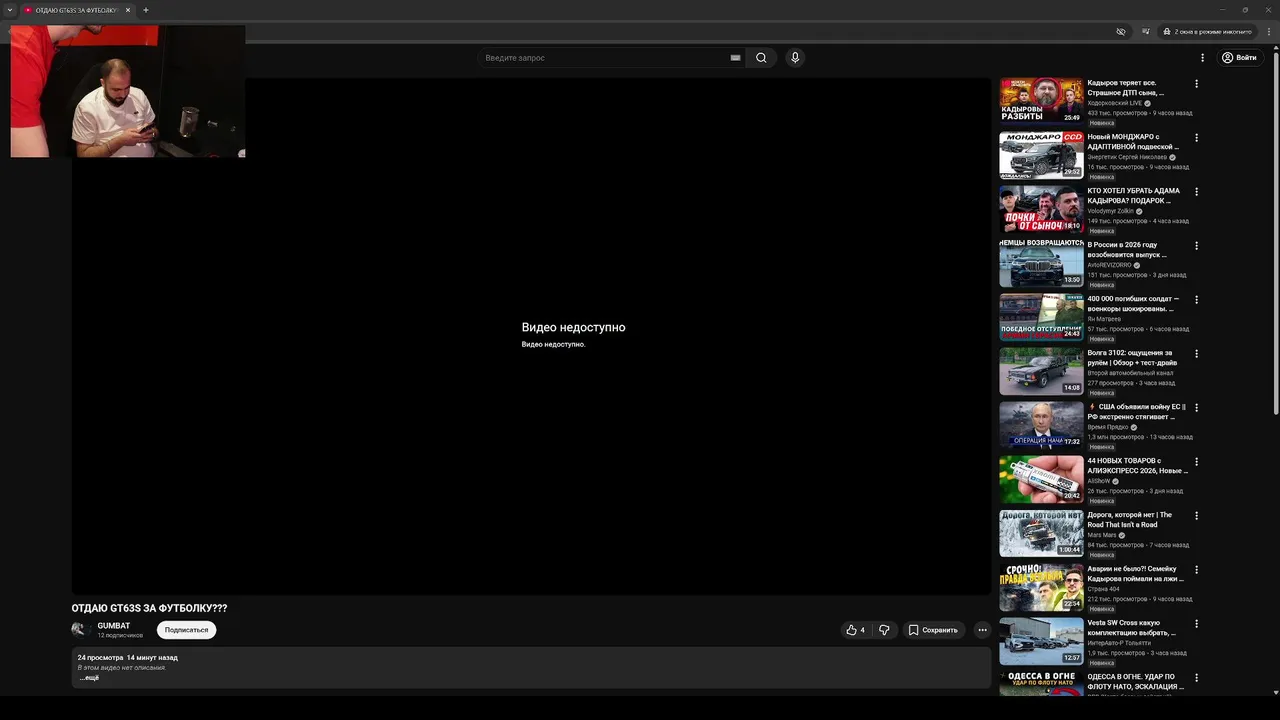This screenshot has height=720, width=1280.
Task: Open AliExpress gadget thumbnail 20:42
Action: (1041, 478)
